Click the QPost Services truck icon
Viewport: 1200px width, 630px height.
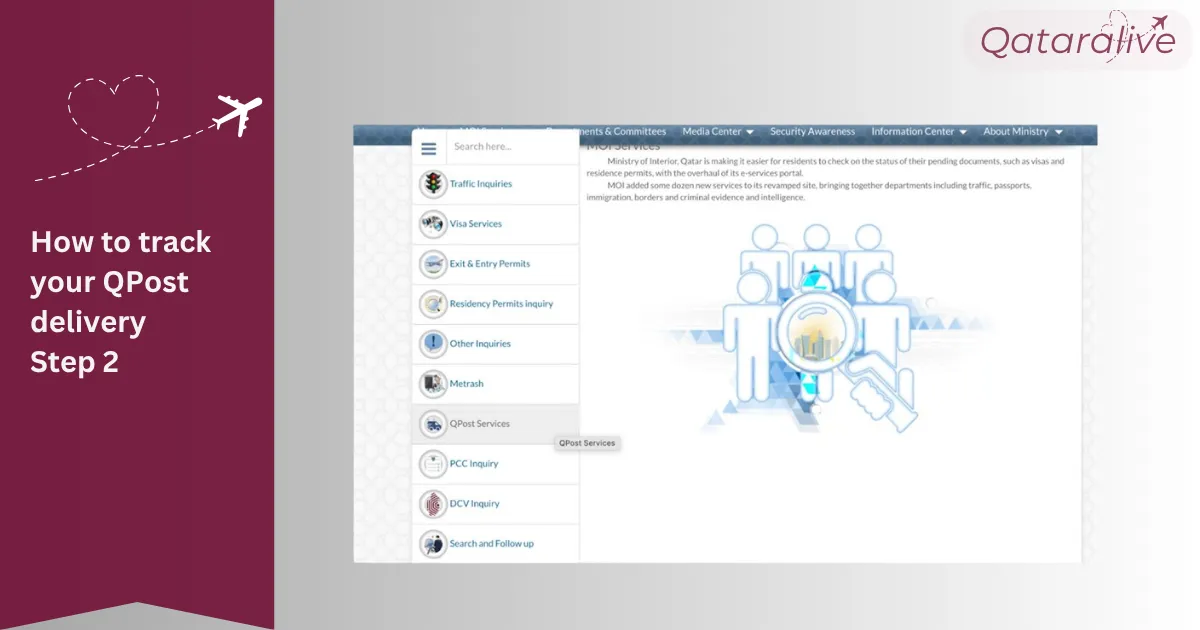(433, 424)
